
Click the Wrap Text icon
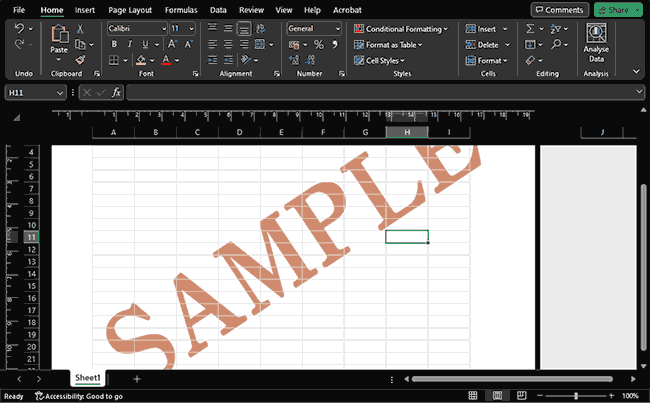tap(260, 28)
